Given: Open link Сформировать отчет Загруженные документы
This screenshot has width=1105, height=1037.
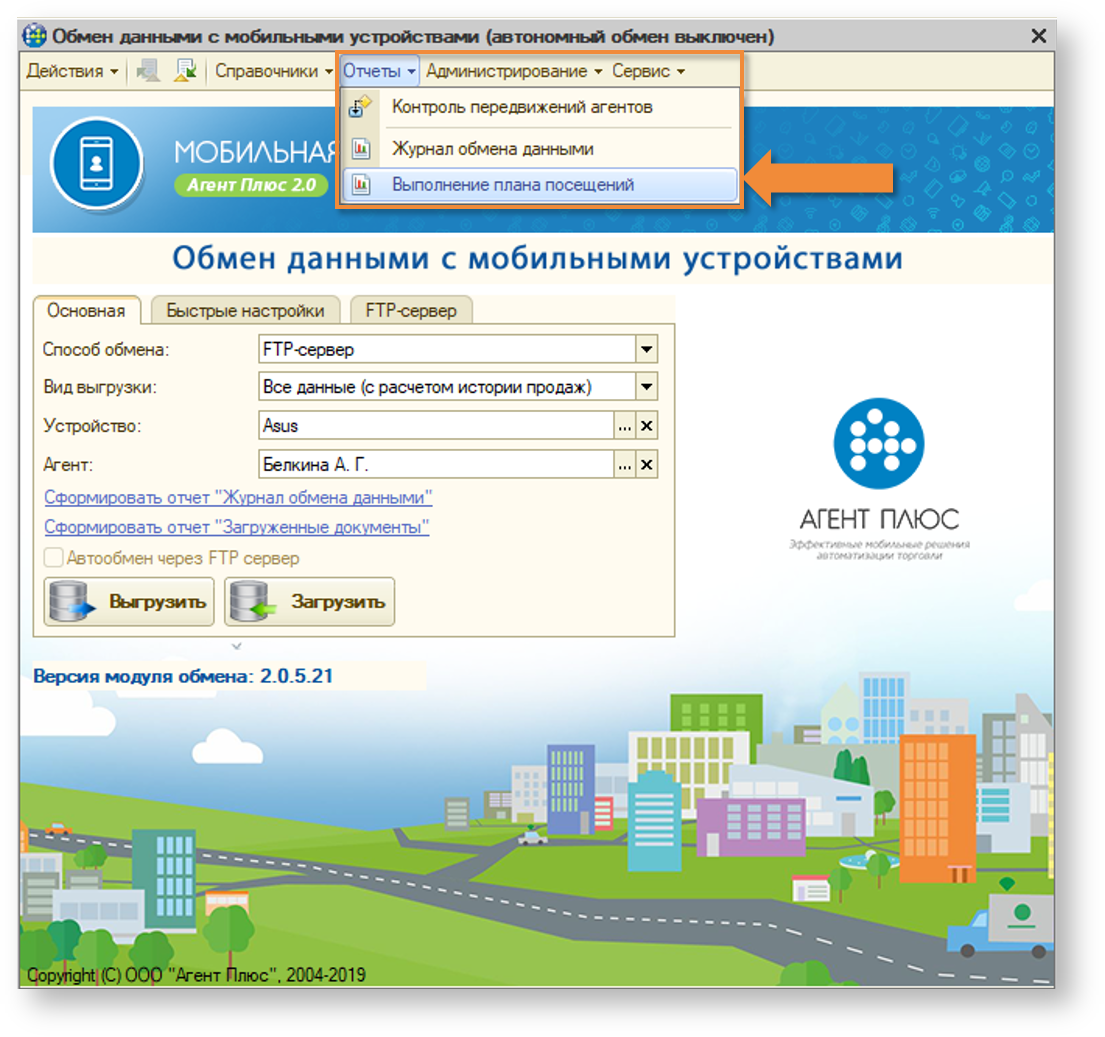Looking at the screenshot, I should point(237,527).
